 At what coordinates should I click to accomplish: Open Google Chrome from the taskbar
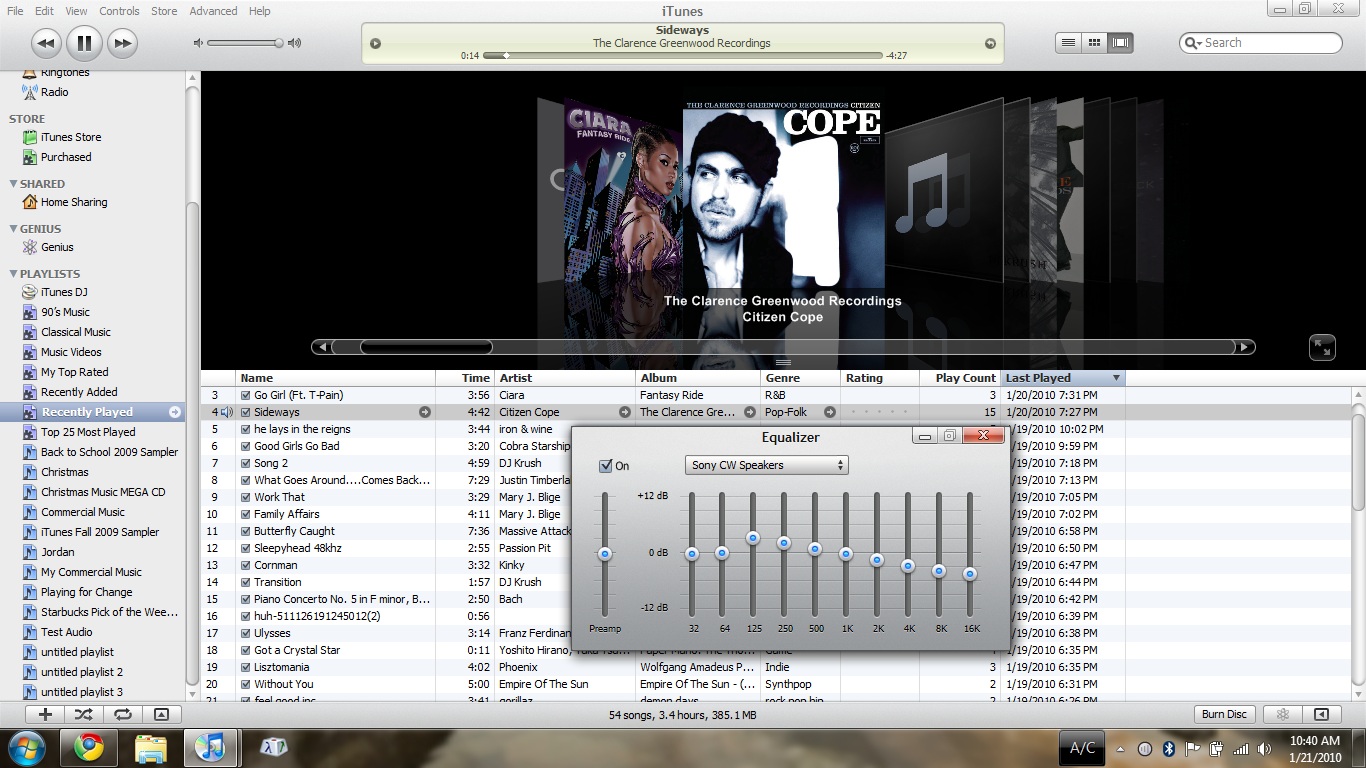[x=88, y=748]
